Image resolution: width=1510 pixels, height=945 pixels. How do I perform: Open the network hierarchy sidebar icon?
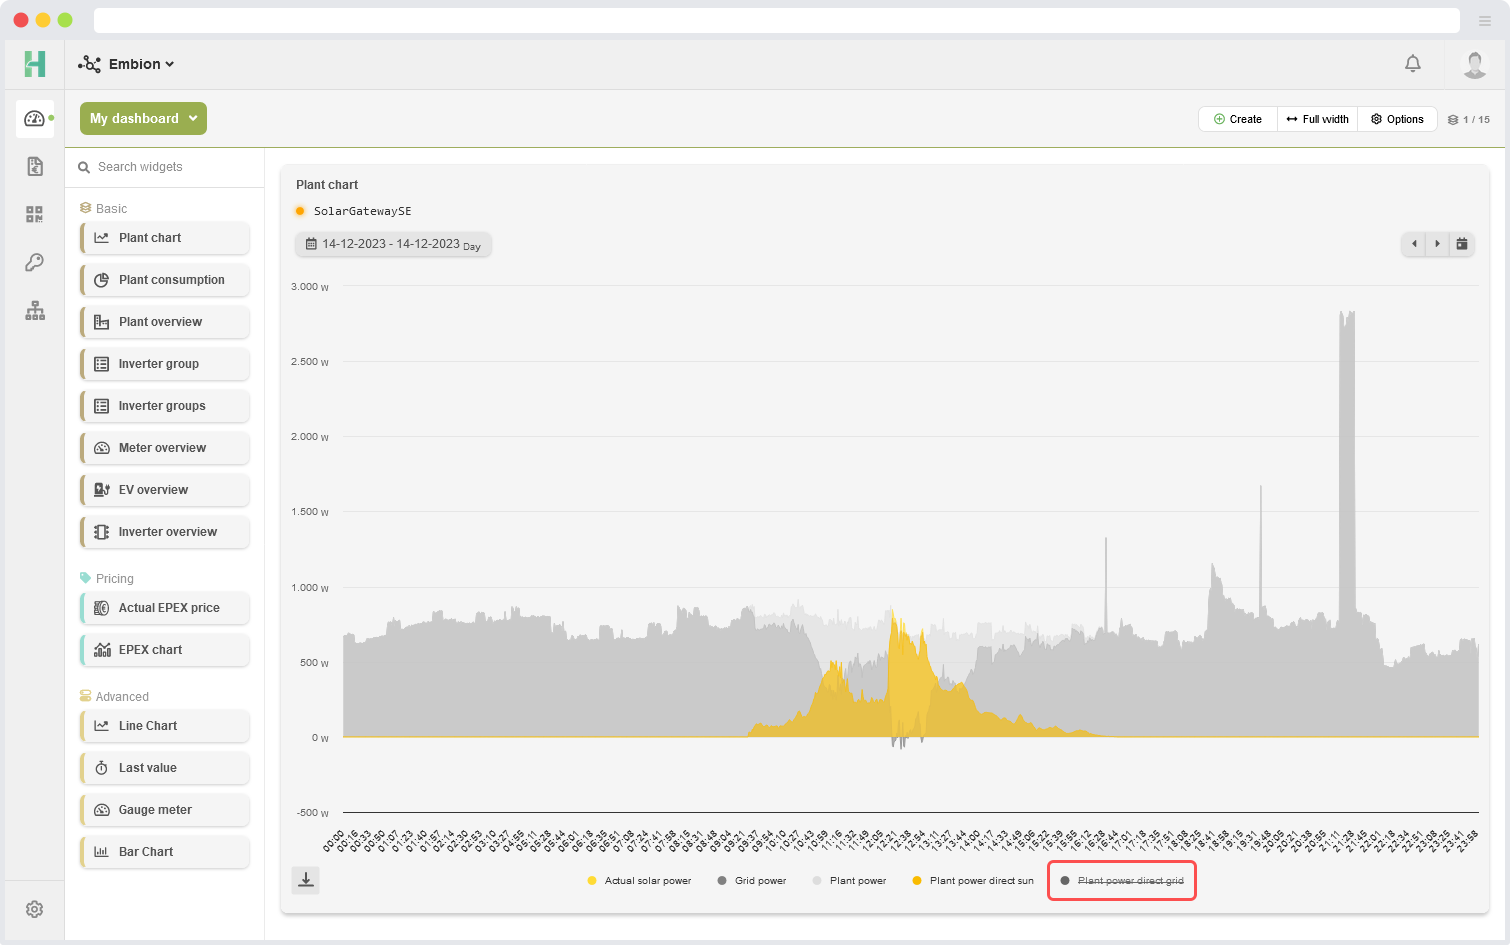[35, 311]
